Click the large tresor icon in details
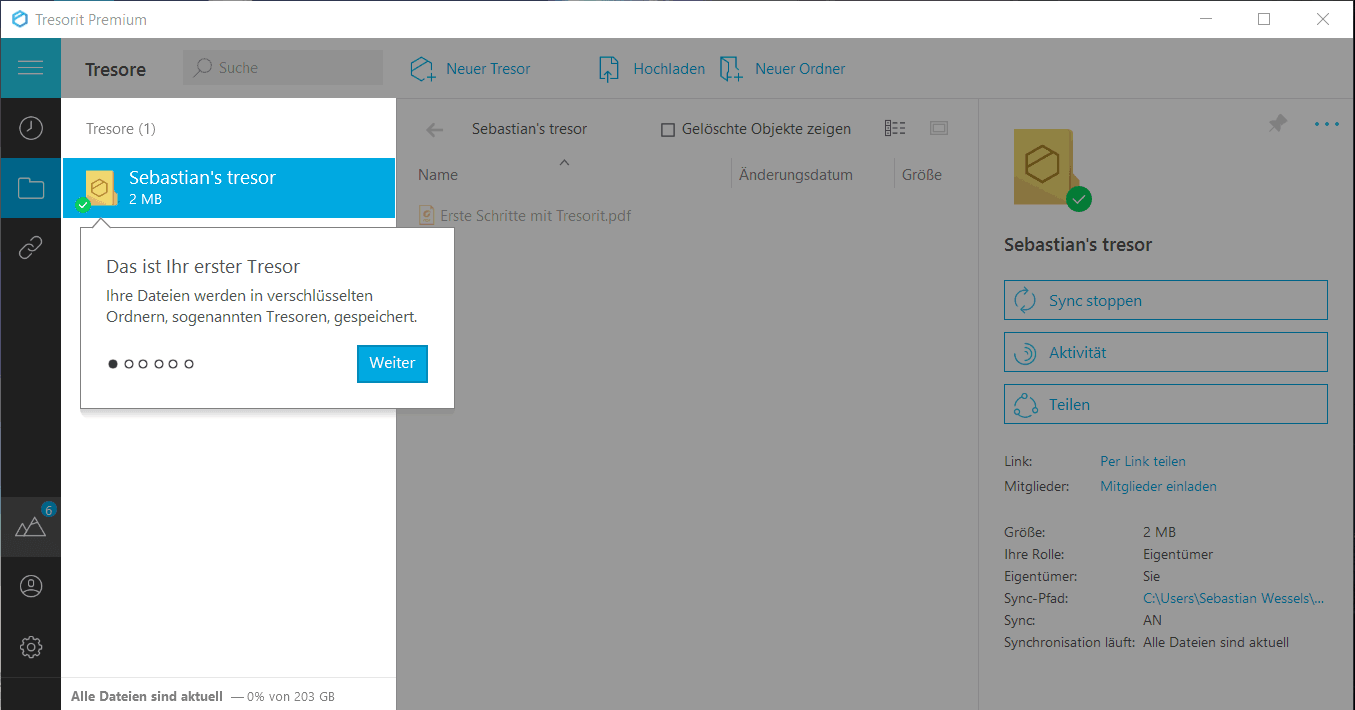1355x710 pixels. (x=1046, y=168)
